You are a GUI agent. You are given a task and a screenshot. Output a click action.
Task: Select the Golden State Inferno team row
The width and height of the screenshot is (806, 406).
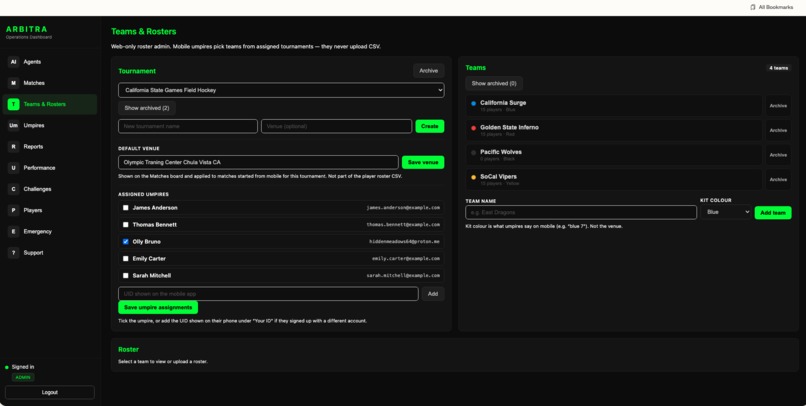[614, 131]
